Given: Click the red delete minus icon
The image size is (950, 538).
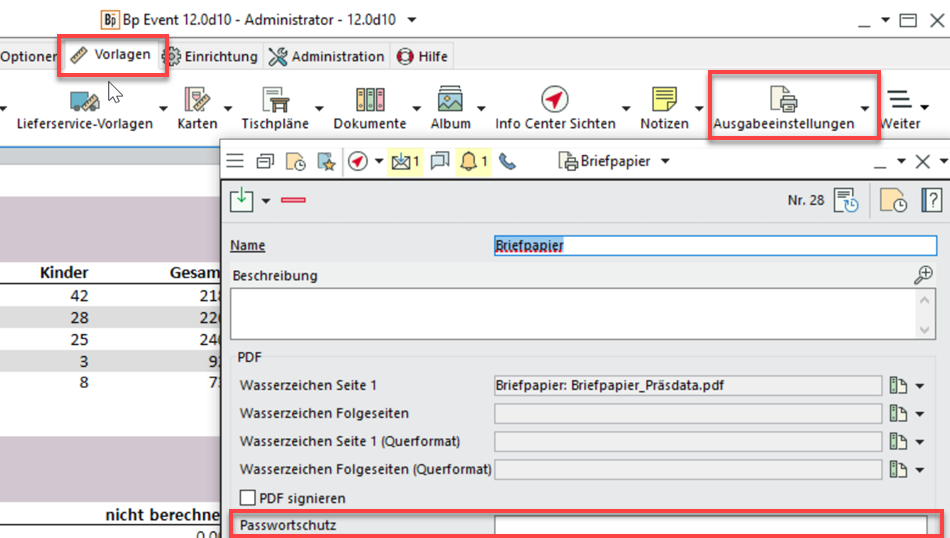Looking at the screenshot, I should pos(293,200).
